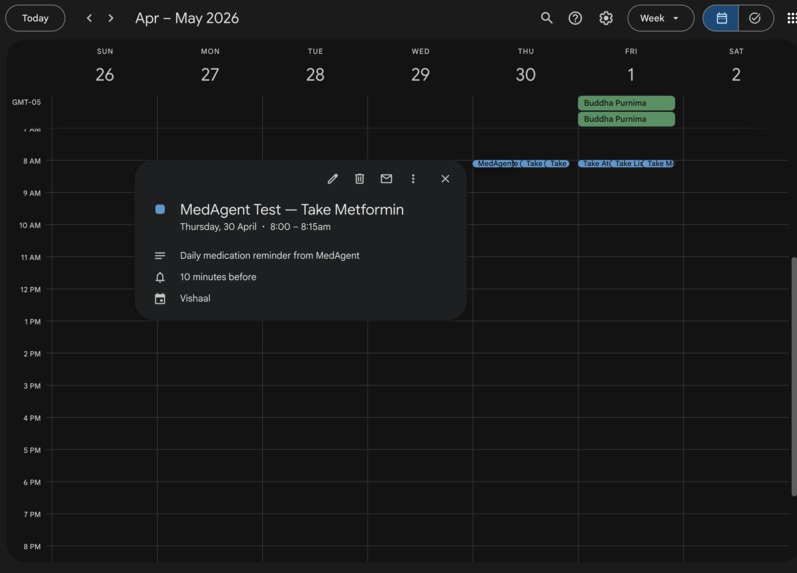
Task: Open day view for Sunday 26
Action: (105, 75)
